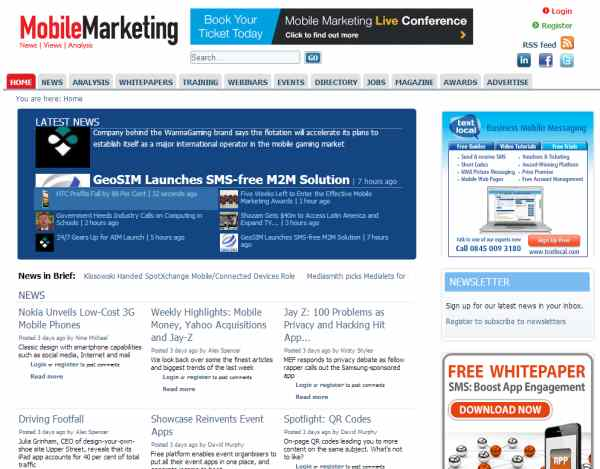Click the Login link
The image size is (600, 469).
click(x=561, y=11)
